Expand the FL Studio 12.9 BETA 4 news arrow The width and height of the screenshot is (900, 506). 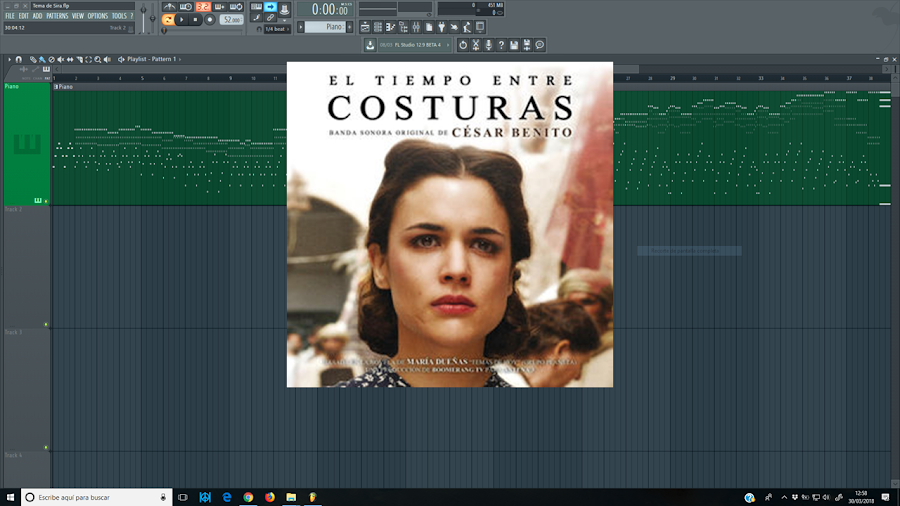coord(448,45)
